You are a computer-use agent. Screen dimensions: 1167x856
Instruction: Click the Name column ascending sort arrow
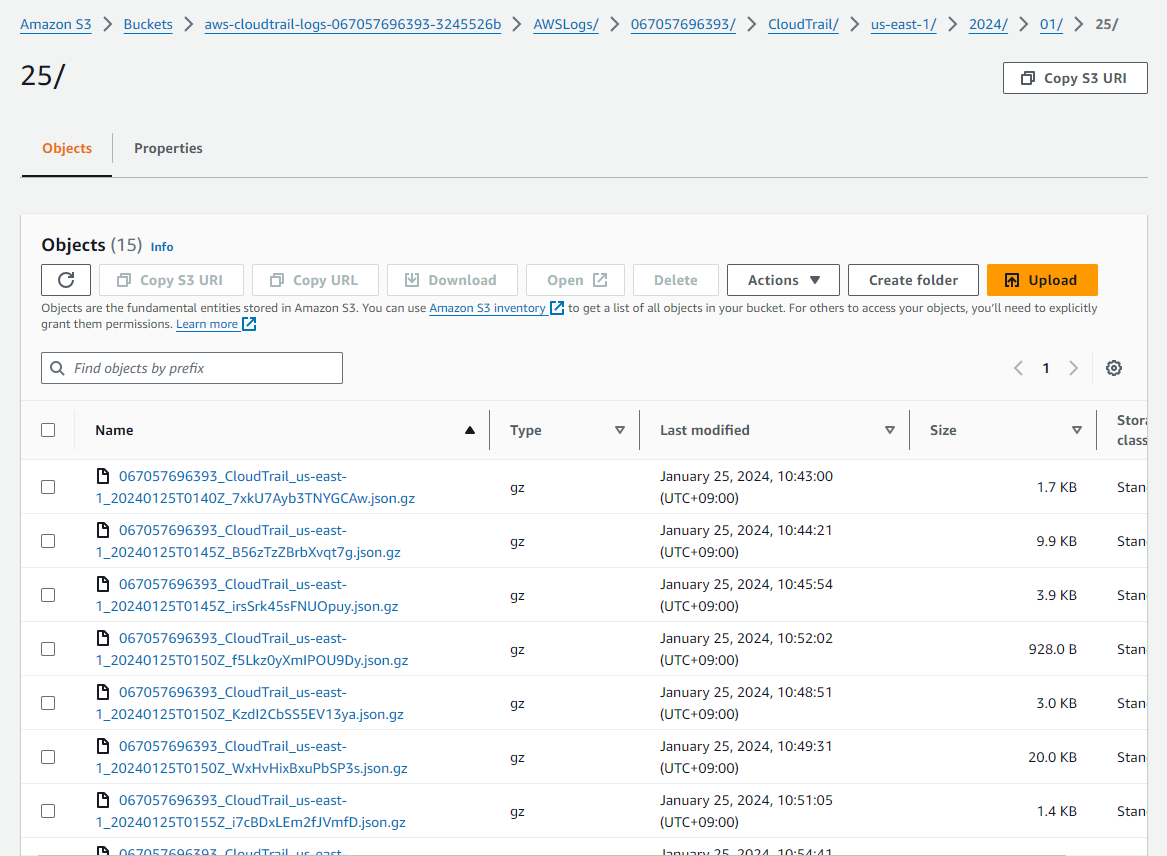[469, 430]
